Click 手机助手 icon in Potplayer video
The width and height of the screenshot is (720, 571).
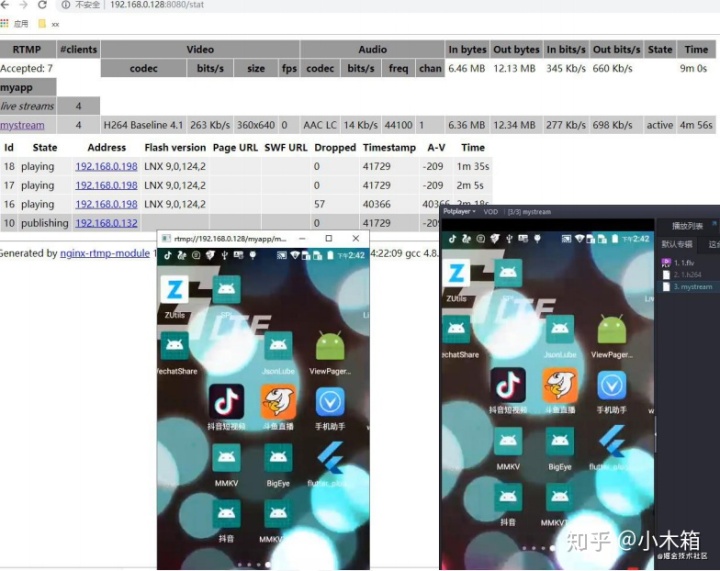pyautogui.click(x=612, y=386)
